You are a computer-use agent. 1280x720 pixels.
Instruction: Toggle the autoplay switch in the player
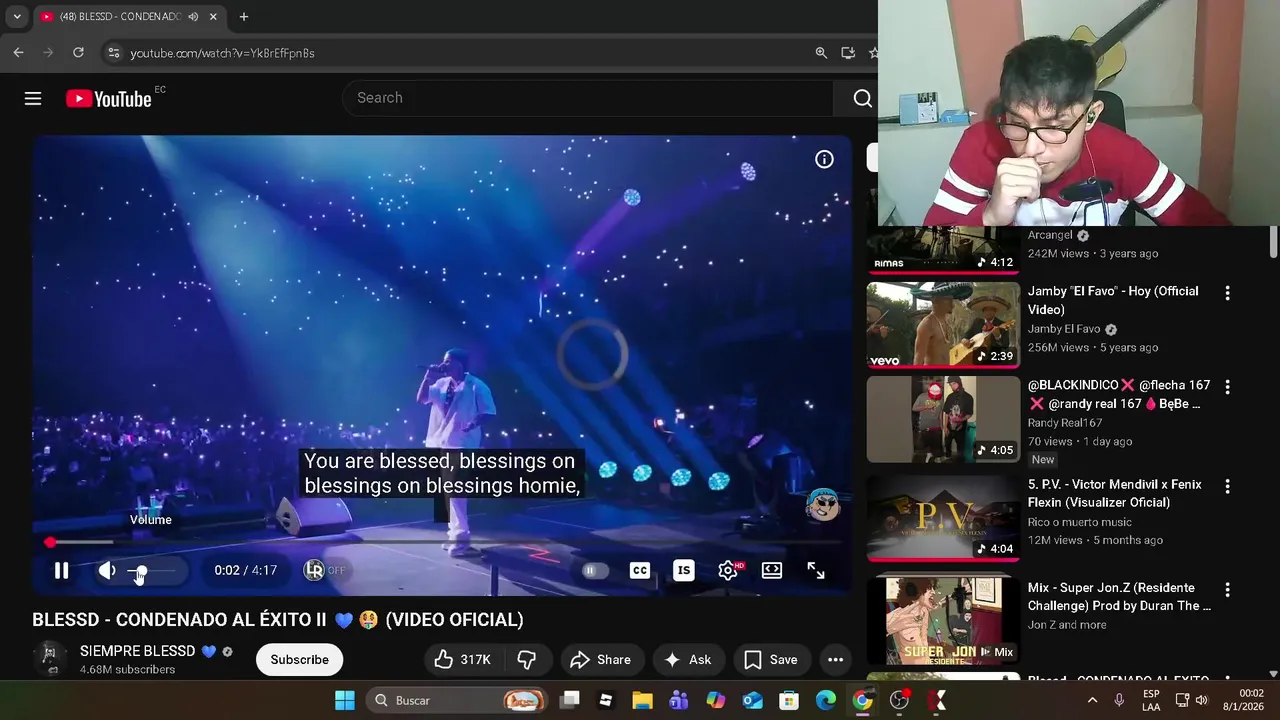[595, 570]
